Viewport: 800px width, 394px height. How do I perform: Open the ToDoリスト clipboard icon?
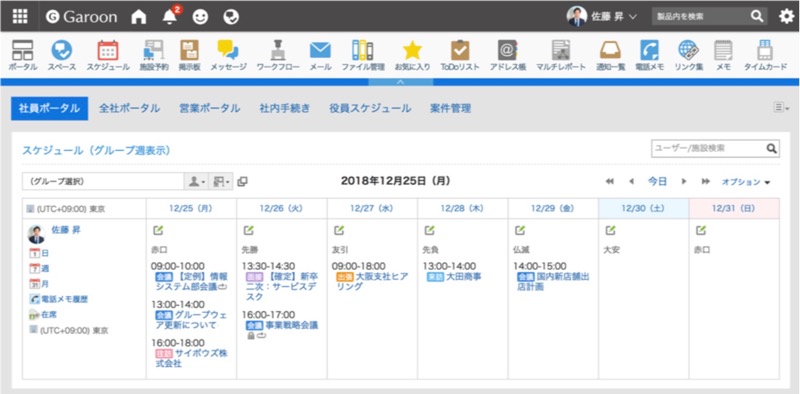click(x=460, y=51)
